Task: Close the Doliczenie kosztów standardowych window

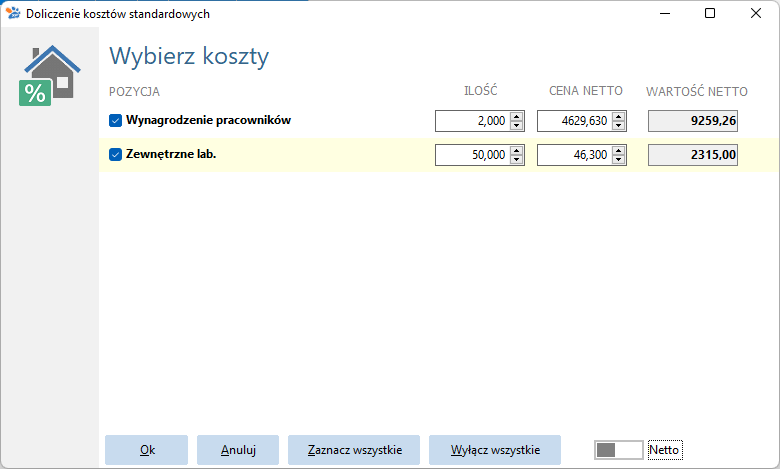Action: (756, 13)
